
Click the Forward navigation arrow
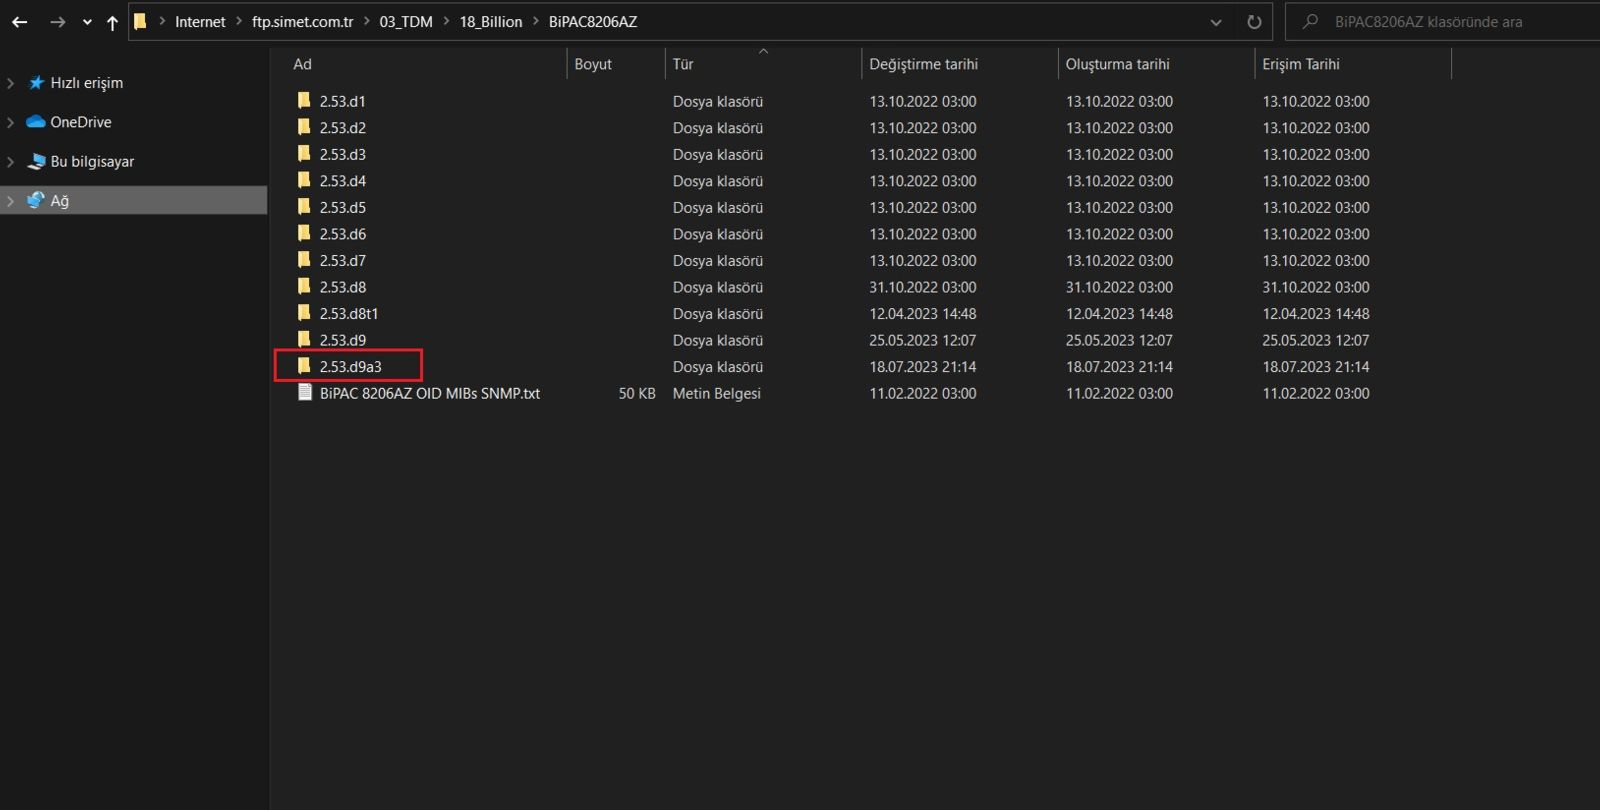pyautogui.click(x=57, y=22)
